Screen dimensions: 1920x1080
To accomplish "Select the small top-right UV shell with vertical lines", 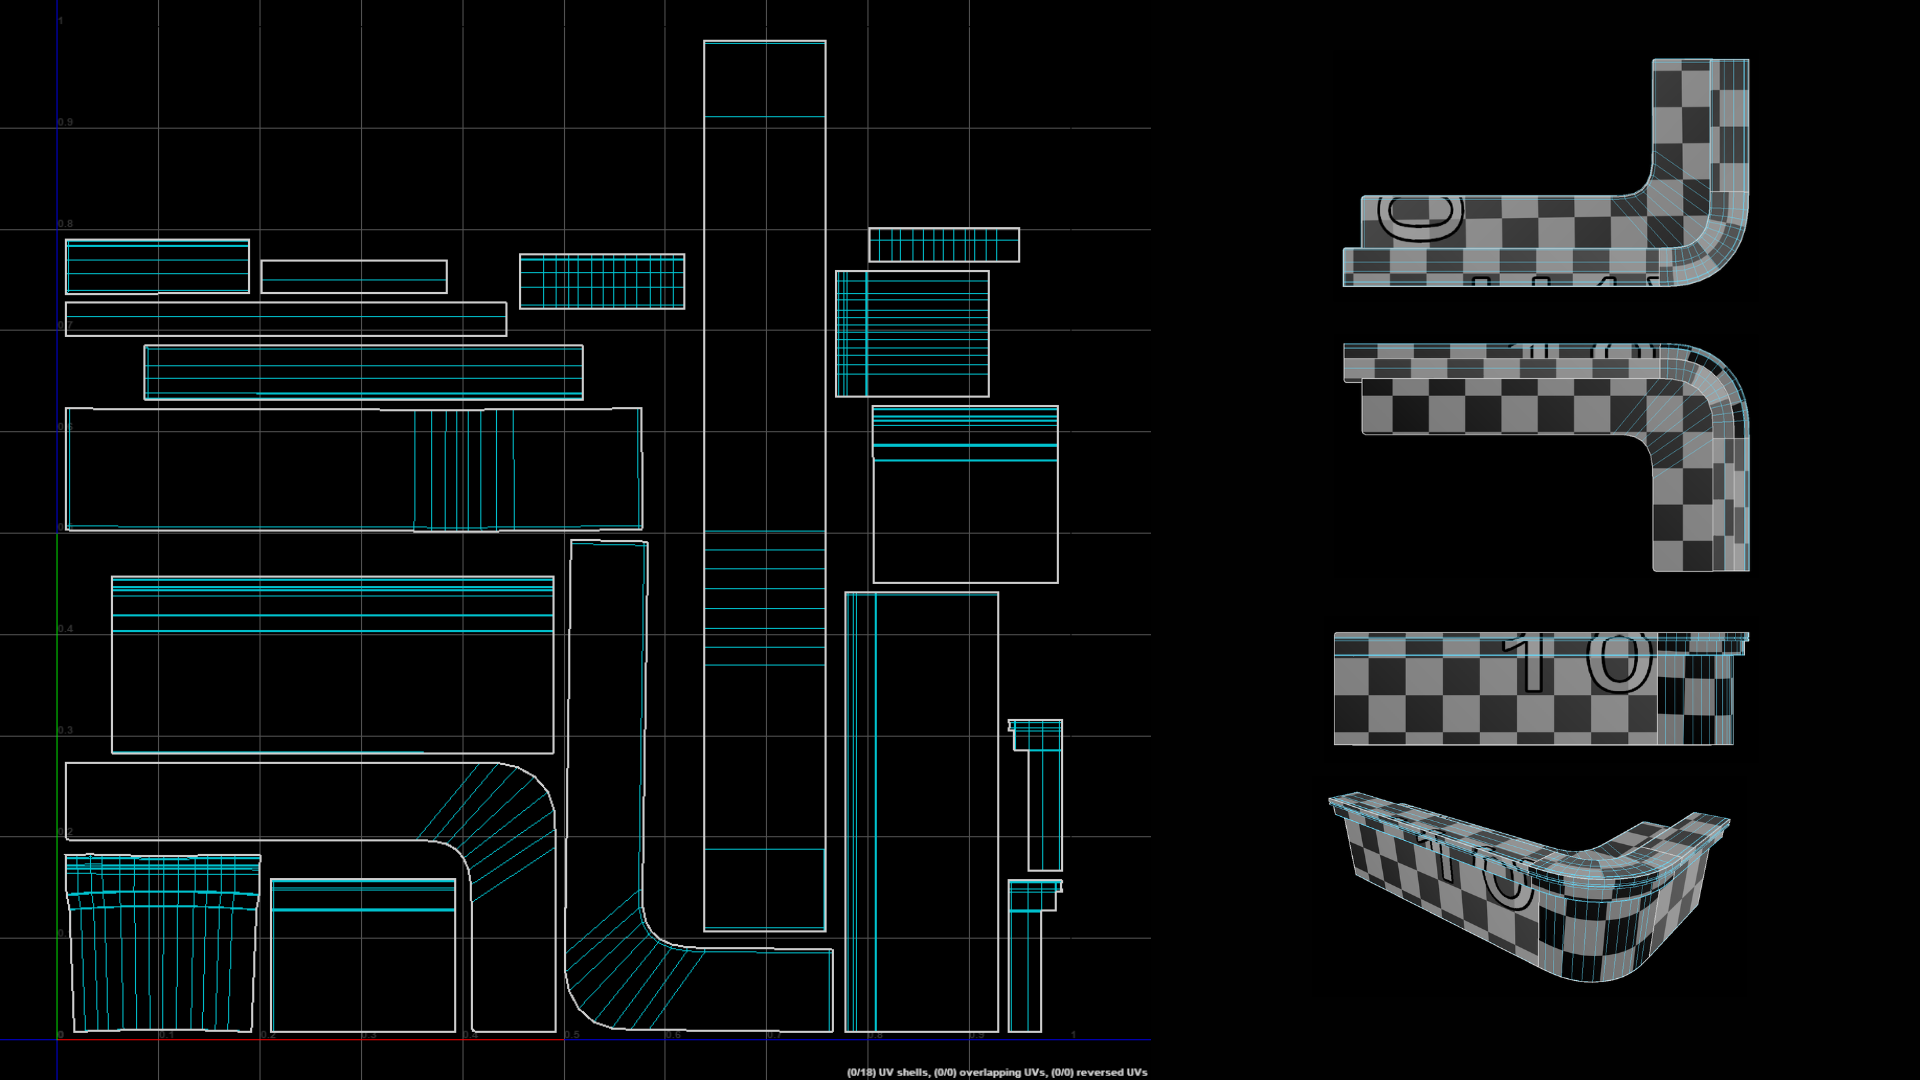I will click(944, 245).
